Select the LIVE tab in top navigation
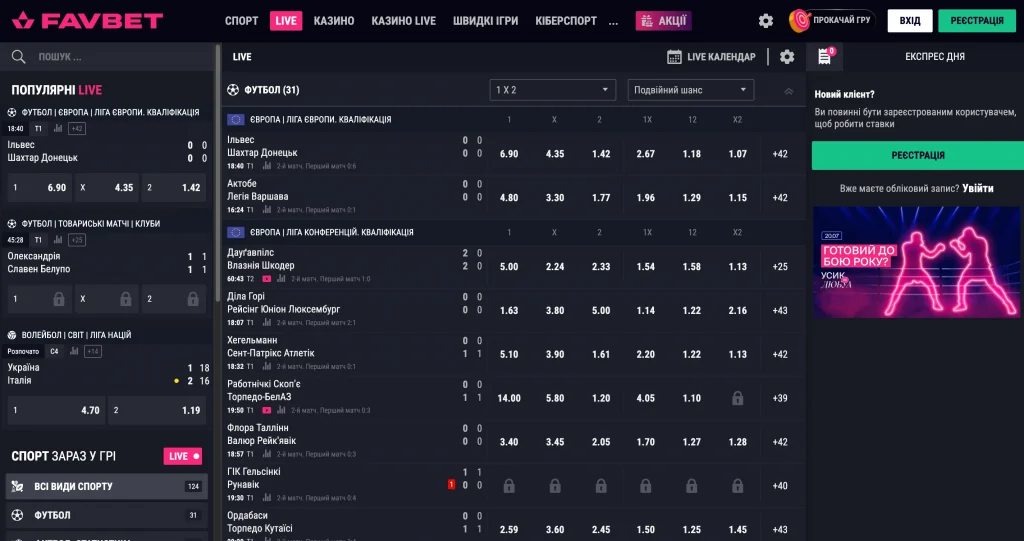Image resolution: width=1024 pixels, height=541 pixels. (x=286, y=21)
